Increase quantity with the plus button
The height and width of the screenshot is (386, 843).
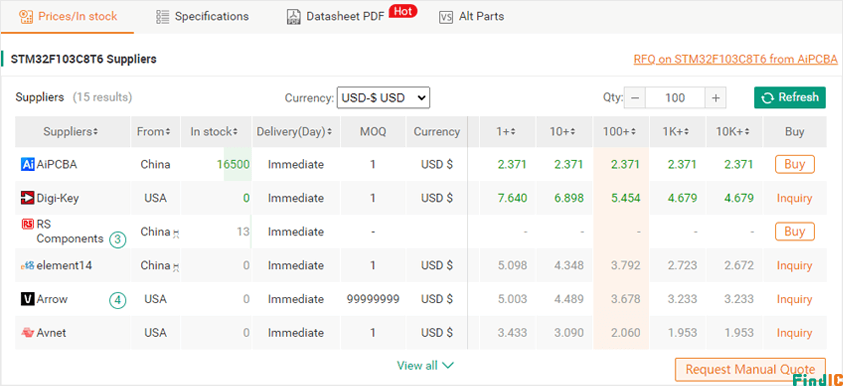click(716, 98)
